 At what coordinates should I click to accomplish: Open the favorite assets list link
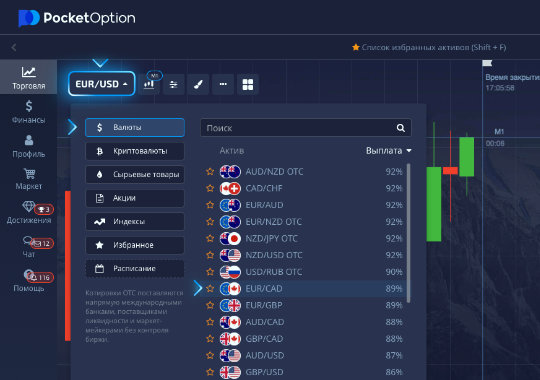(429, 47)
